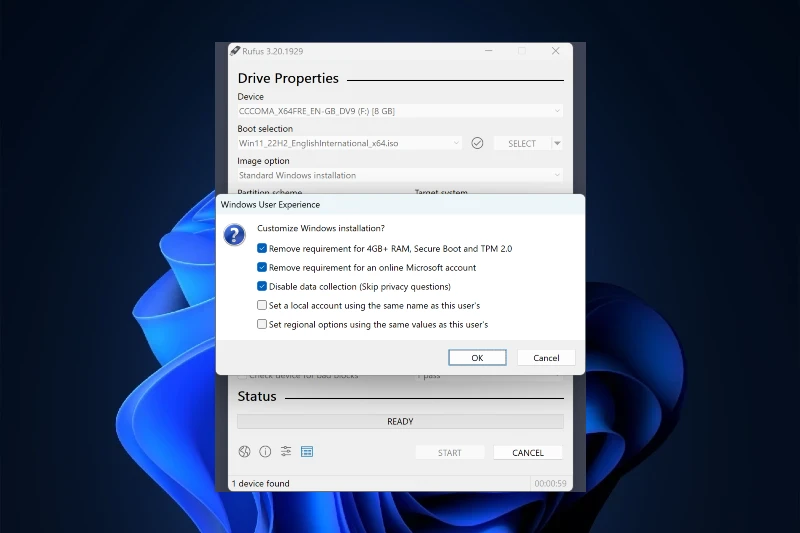Confirm the dialog with OK

click(478, 358)
